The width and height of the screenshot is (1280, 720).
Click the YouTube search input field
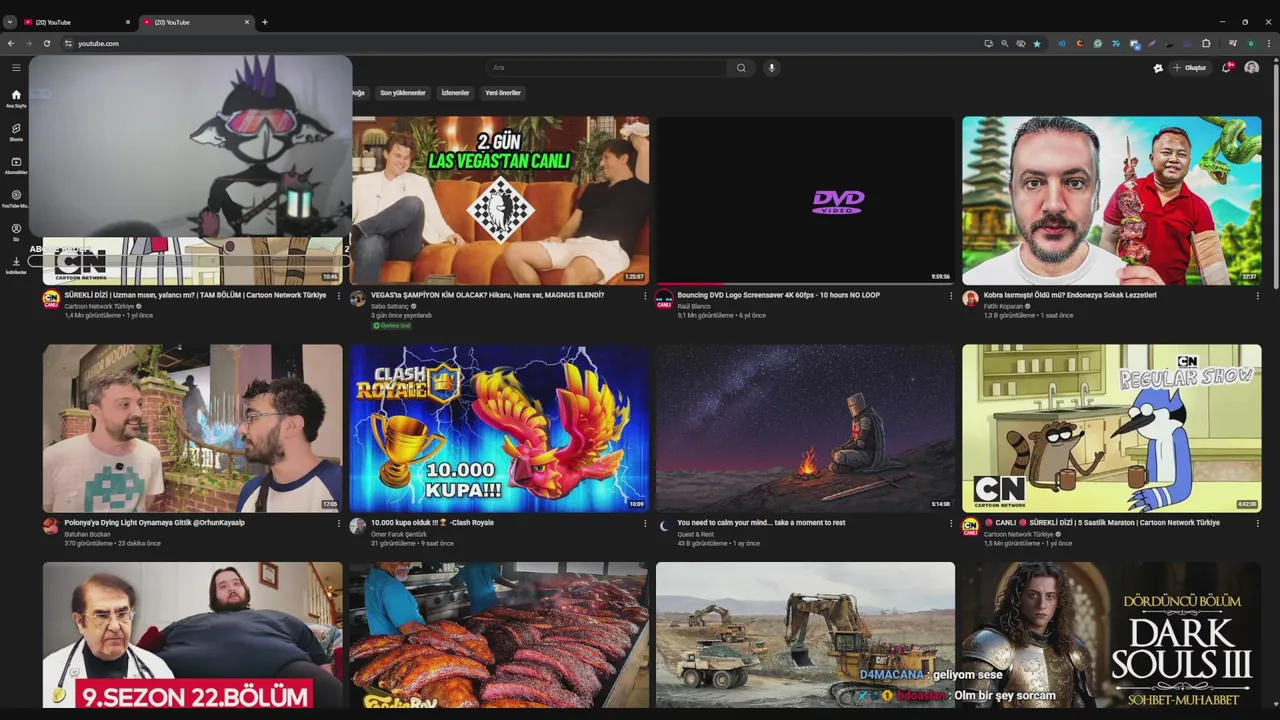(x=606, y=68)
